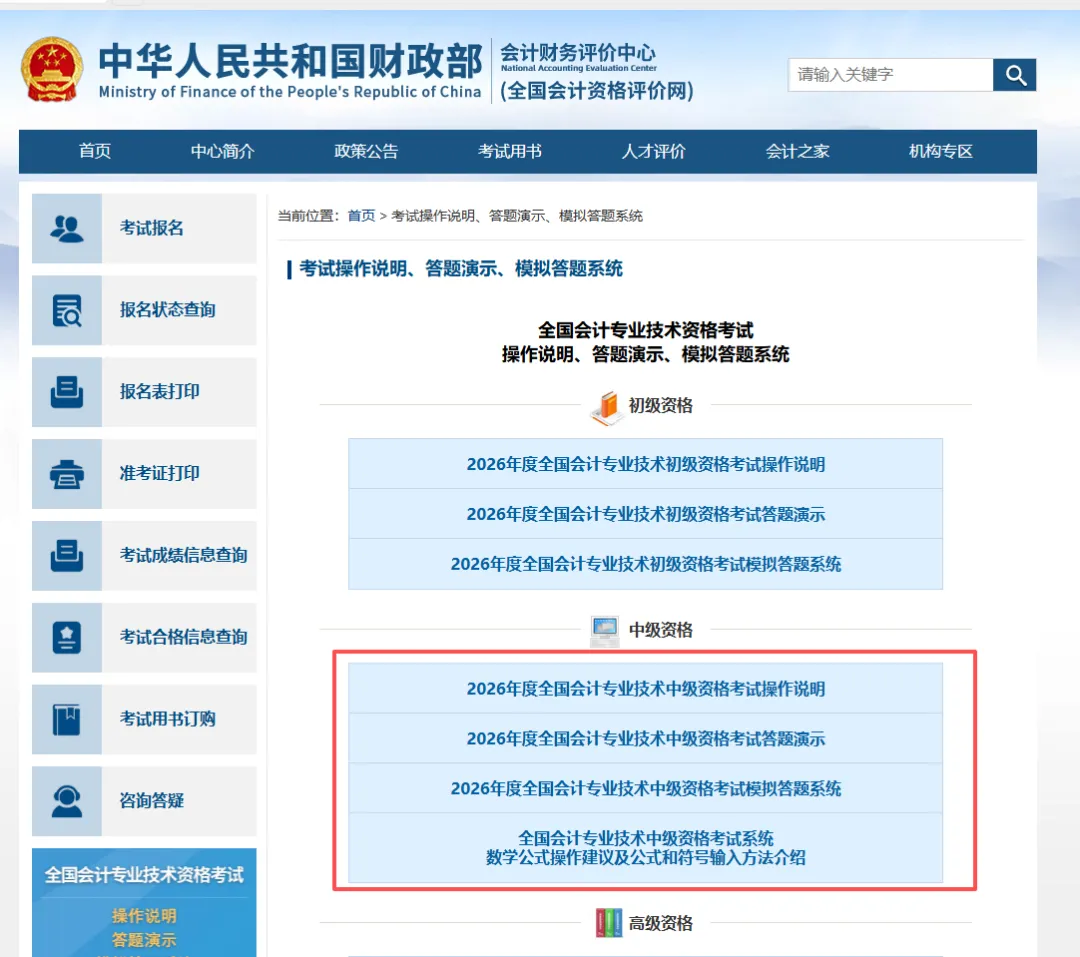
Task: Click the computer icon beside 中级资格
Action: pyautogui.click(x=605, y=630)
